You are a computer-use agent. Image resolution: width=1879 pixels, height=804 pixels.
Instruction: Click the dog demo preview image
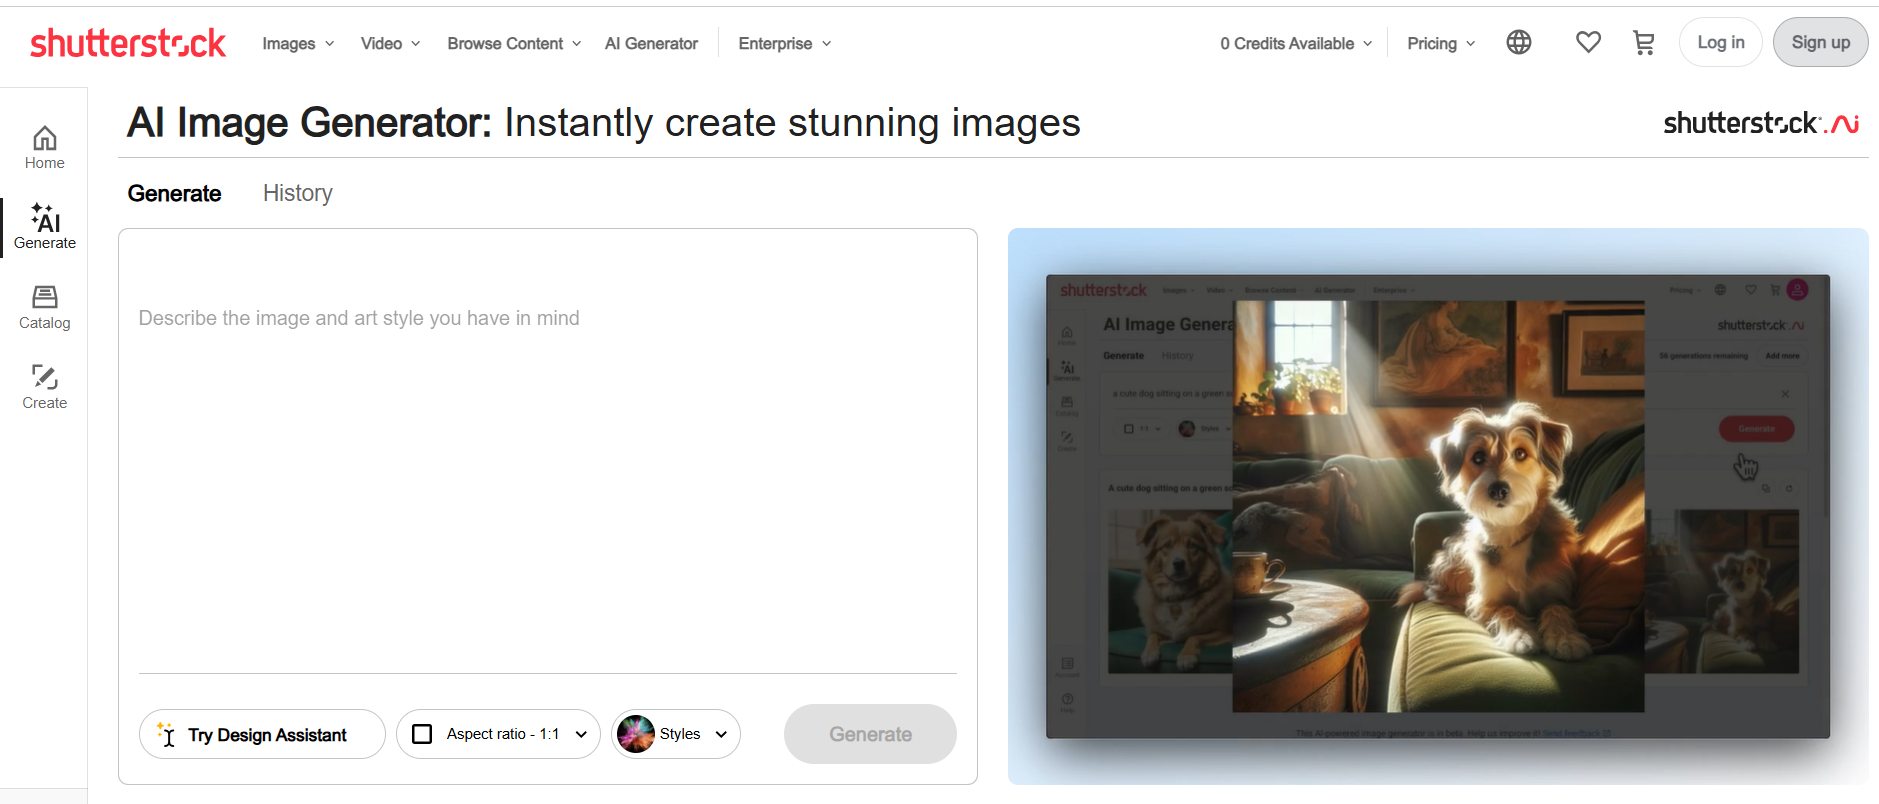click(1438, 506)
